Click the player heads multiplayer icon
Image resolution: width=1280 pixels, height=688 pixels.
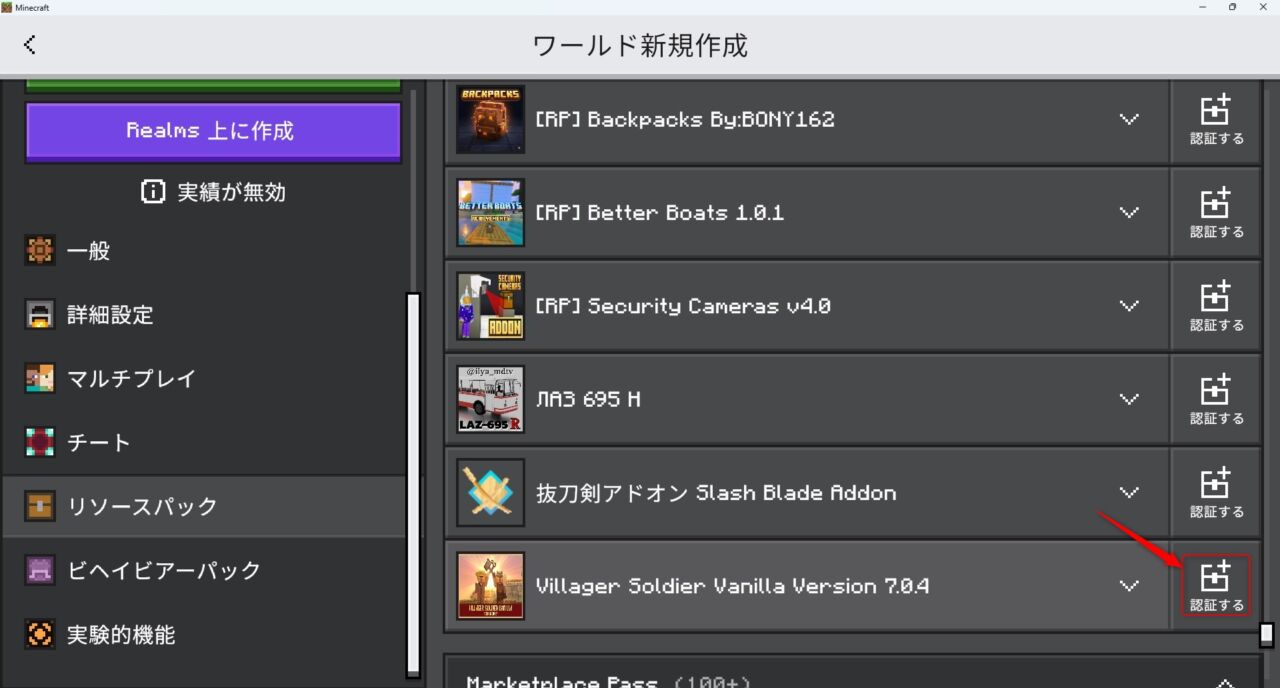40,379
